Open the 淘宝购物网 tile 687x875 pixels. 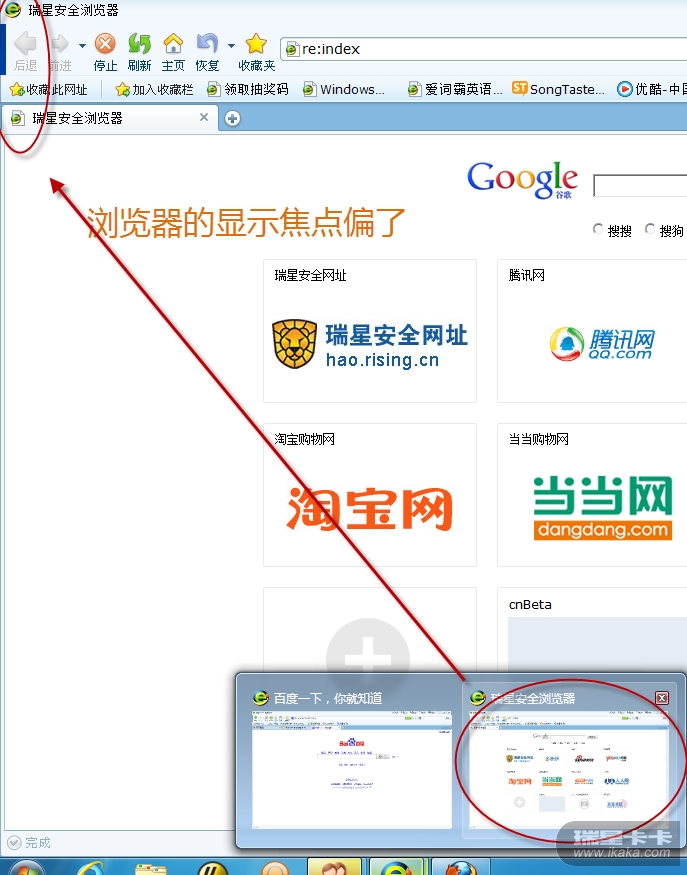click(370, 495)
